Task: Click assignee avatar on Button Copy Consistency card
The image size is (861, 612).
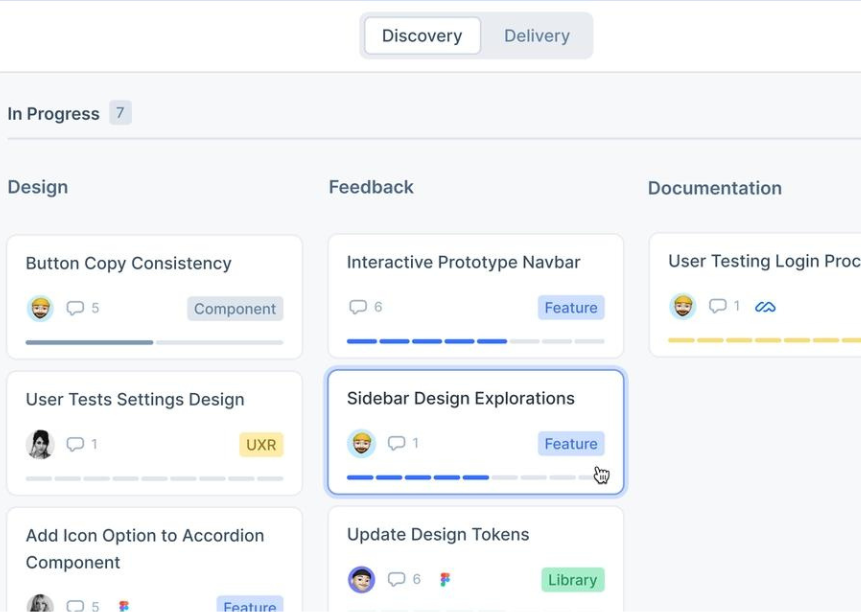Action: pos(40,308)
